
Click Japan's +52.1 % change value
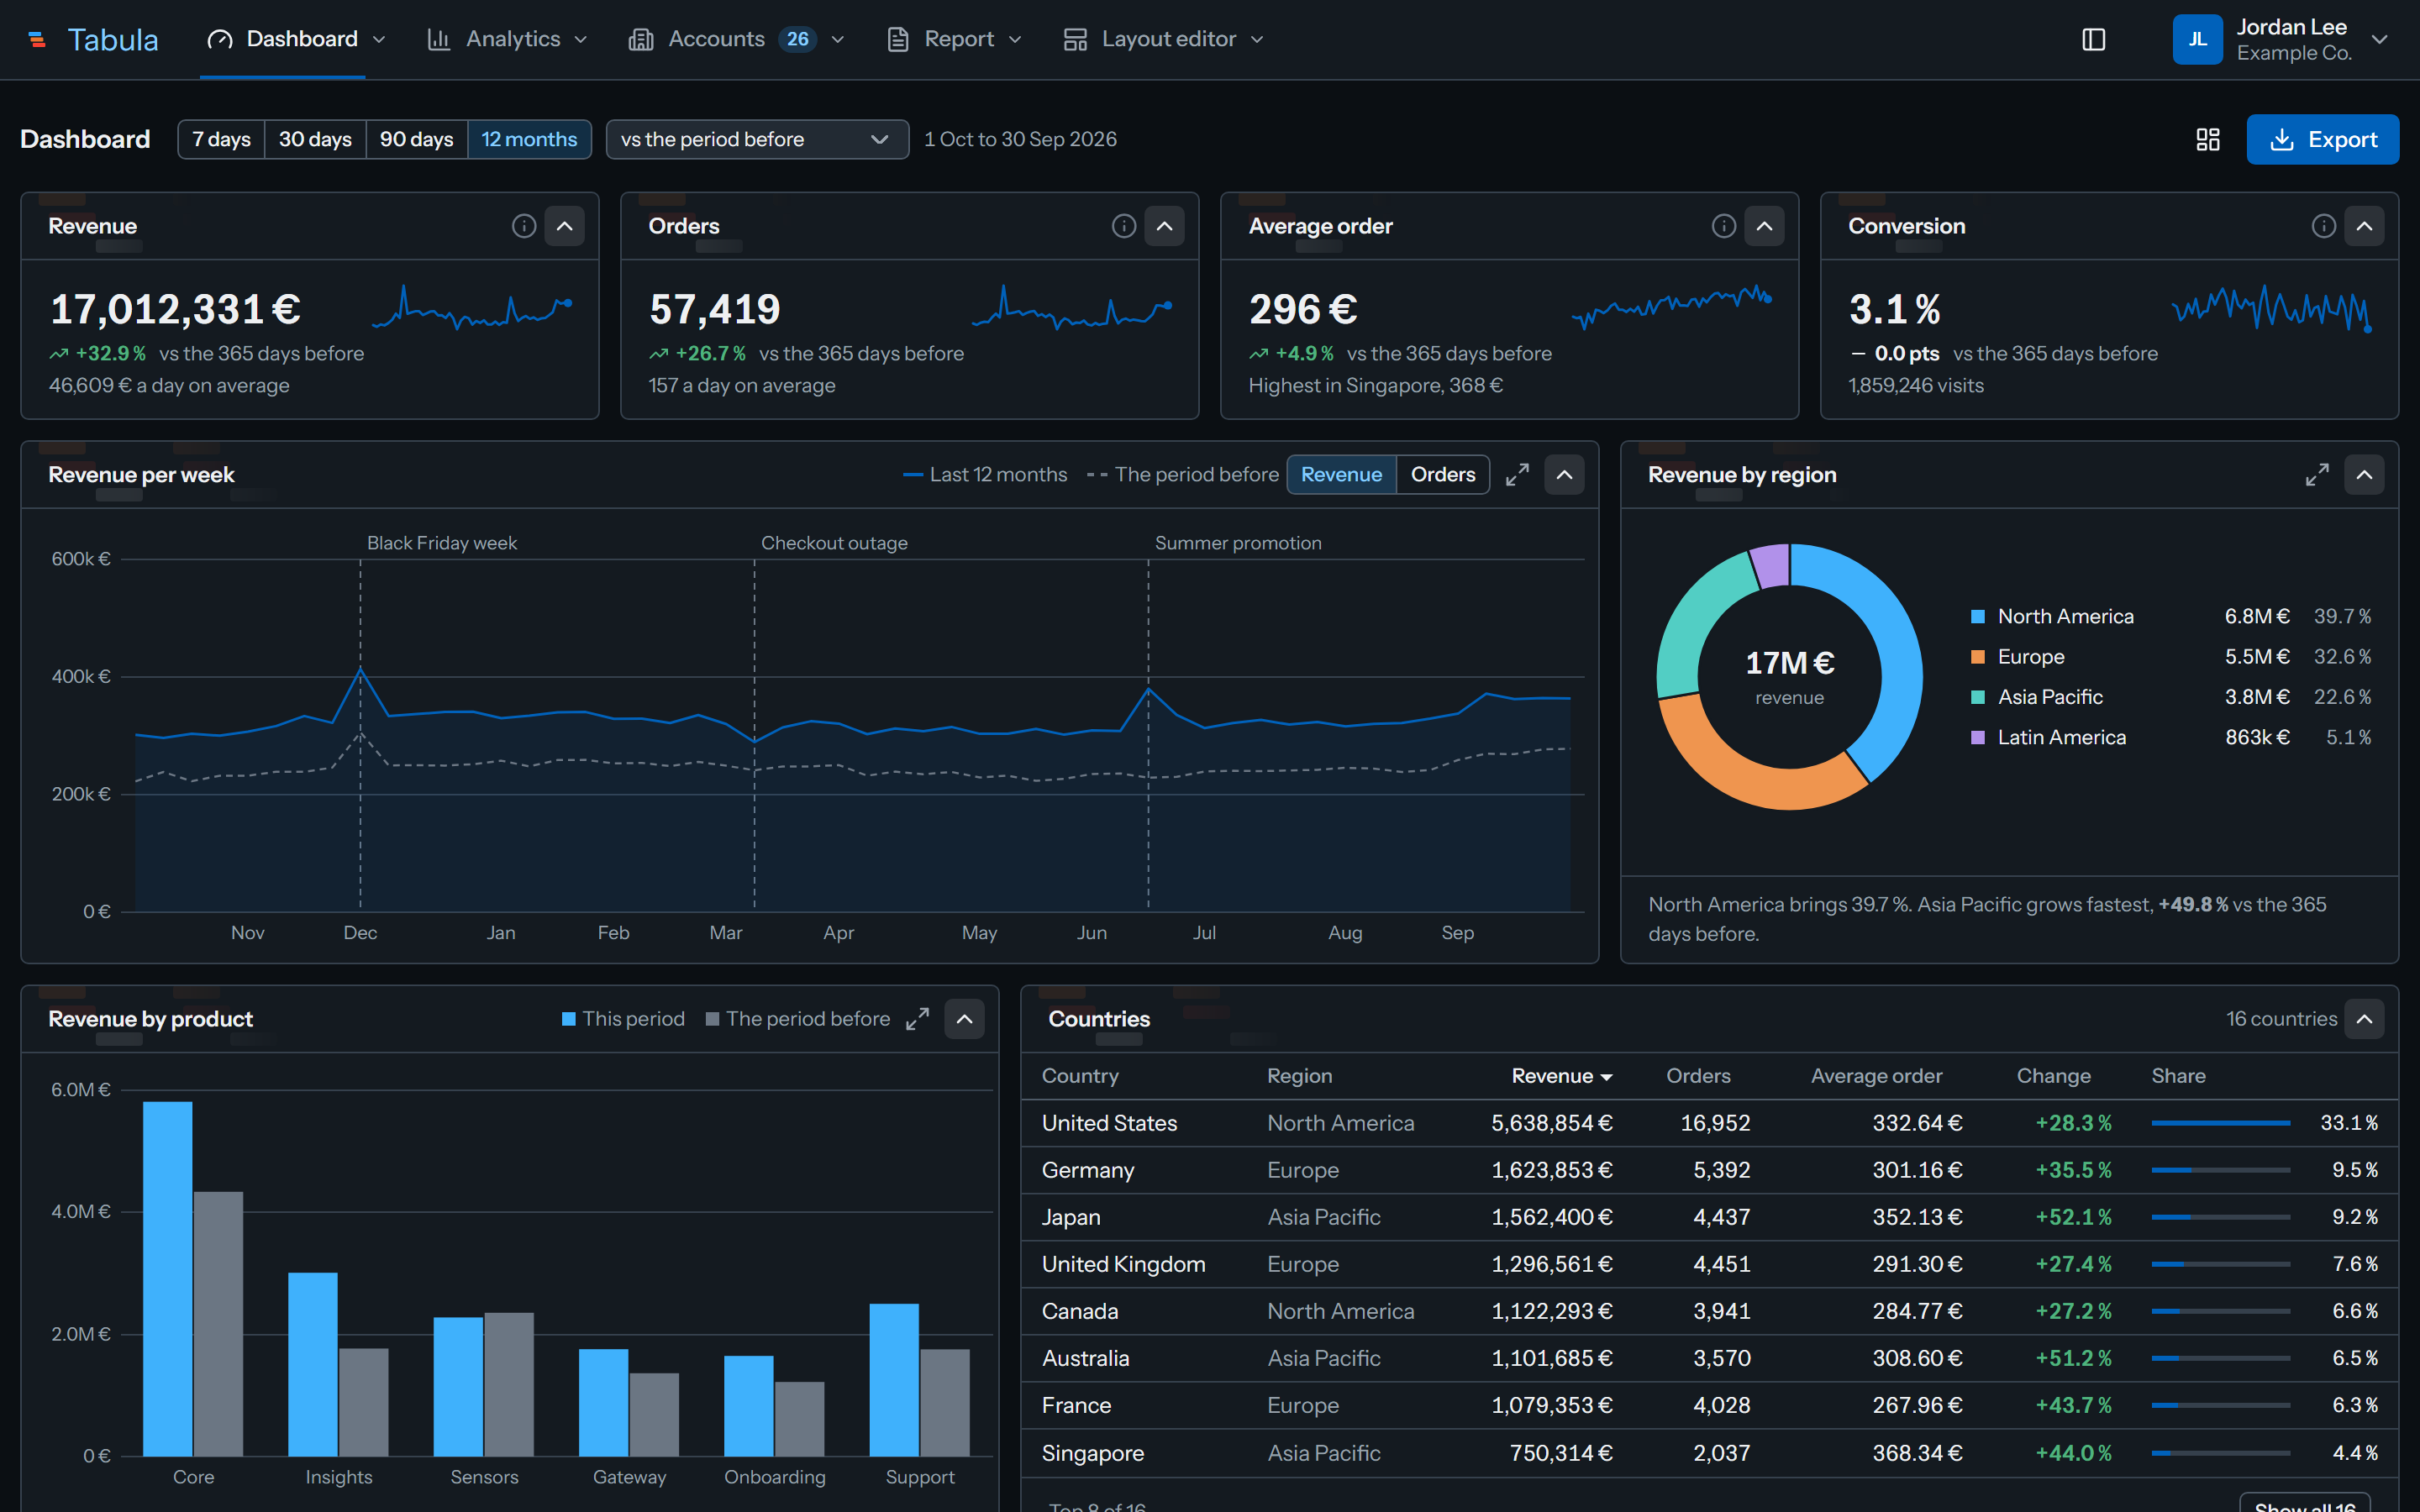click(2073, 1217)
